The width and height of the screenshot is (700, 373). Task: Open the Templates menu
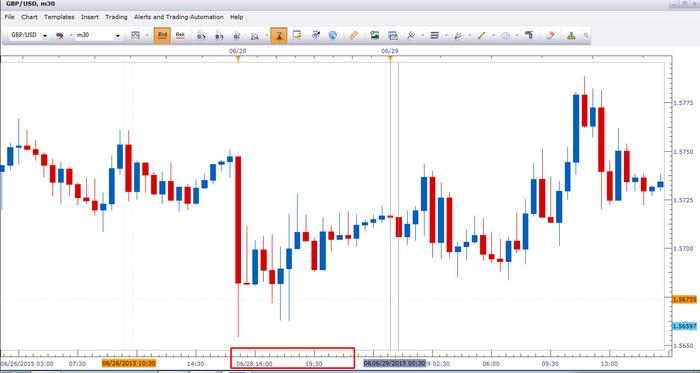coord(59,17)
